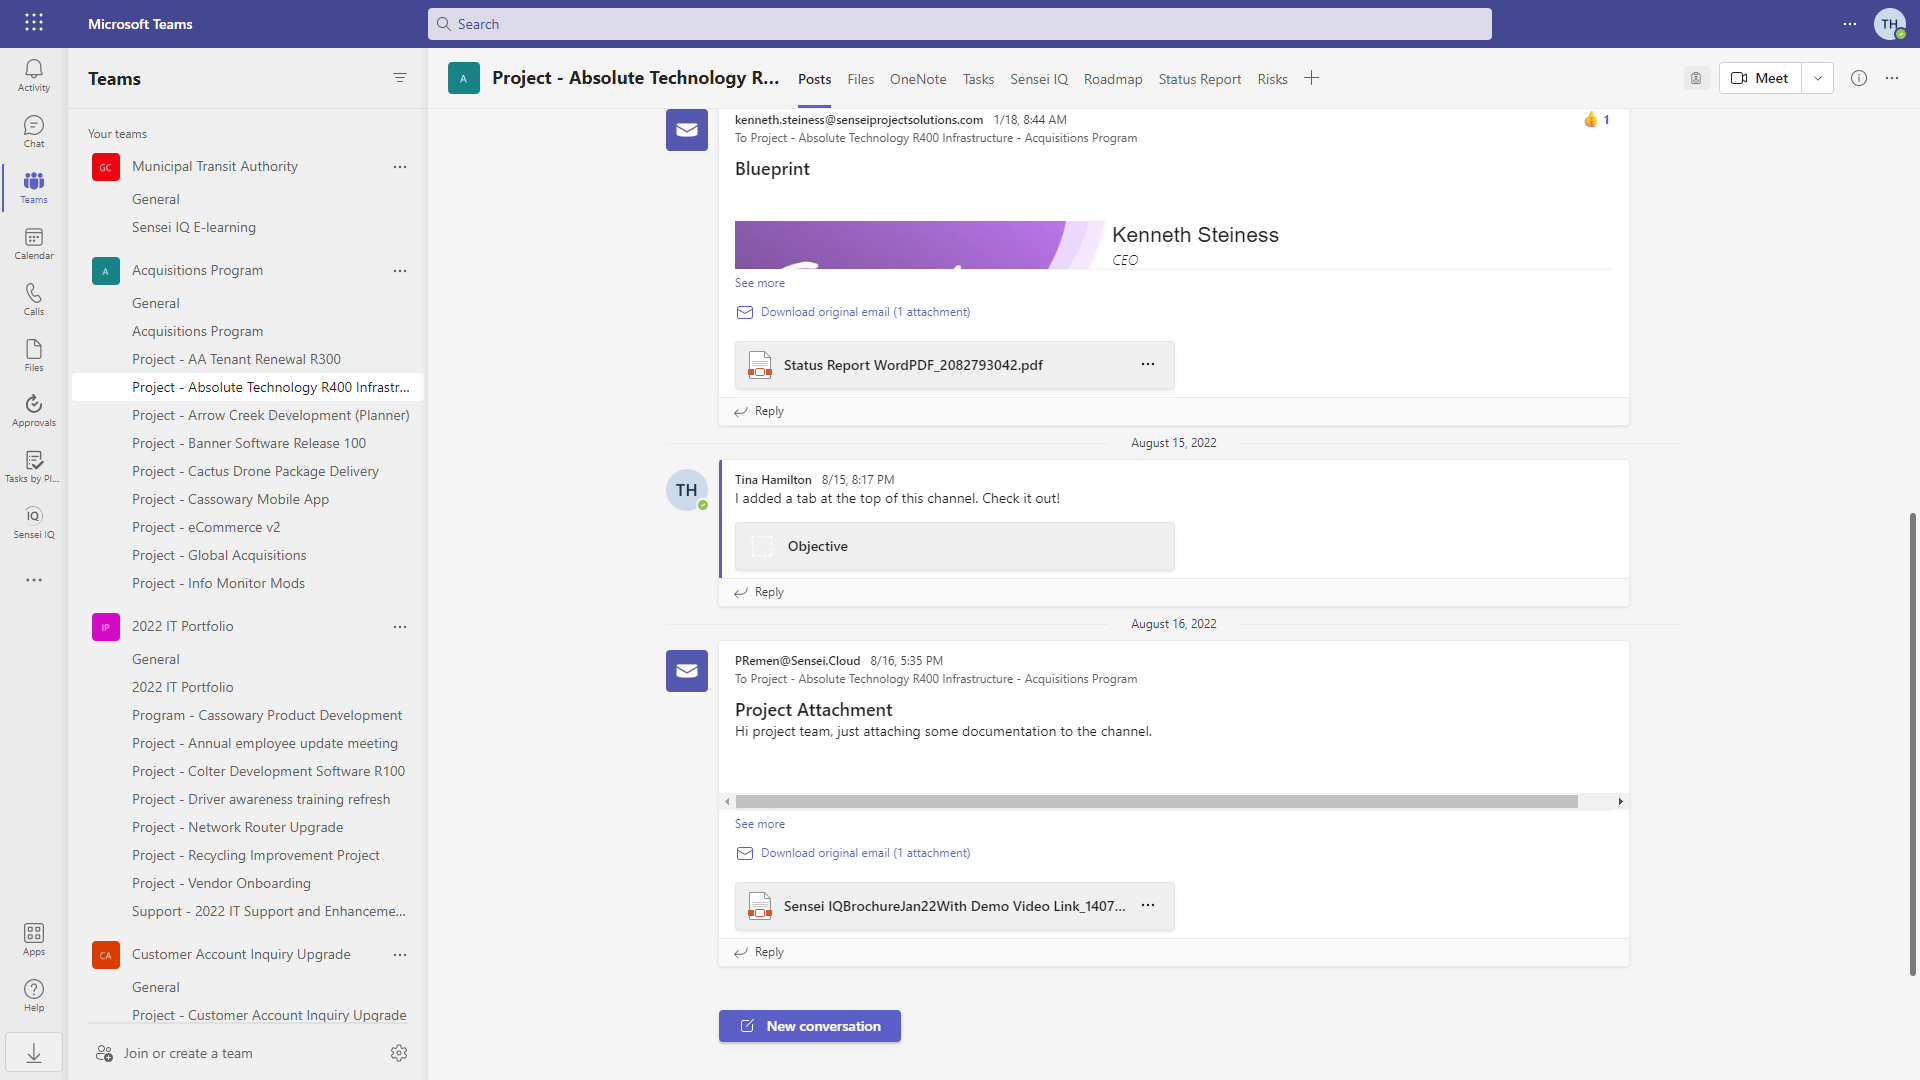This screenshot has height=1080, width=1920.
Task: Collapse the 2022 IT Portfolio team
Action: coord(183,626)
